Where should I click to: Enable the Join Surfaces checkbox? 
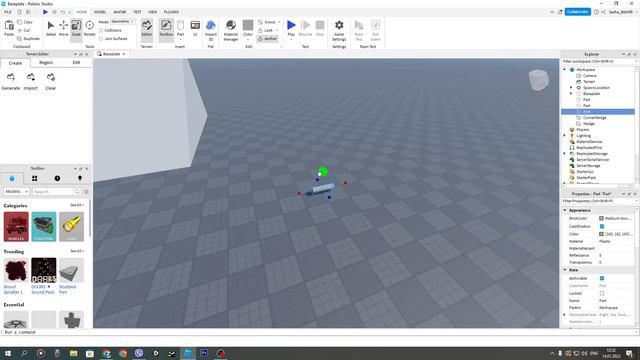pyautogui.click(x=101, y=39)
